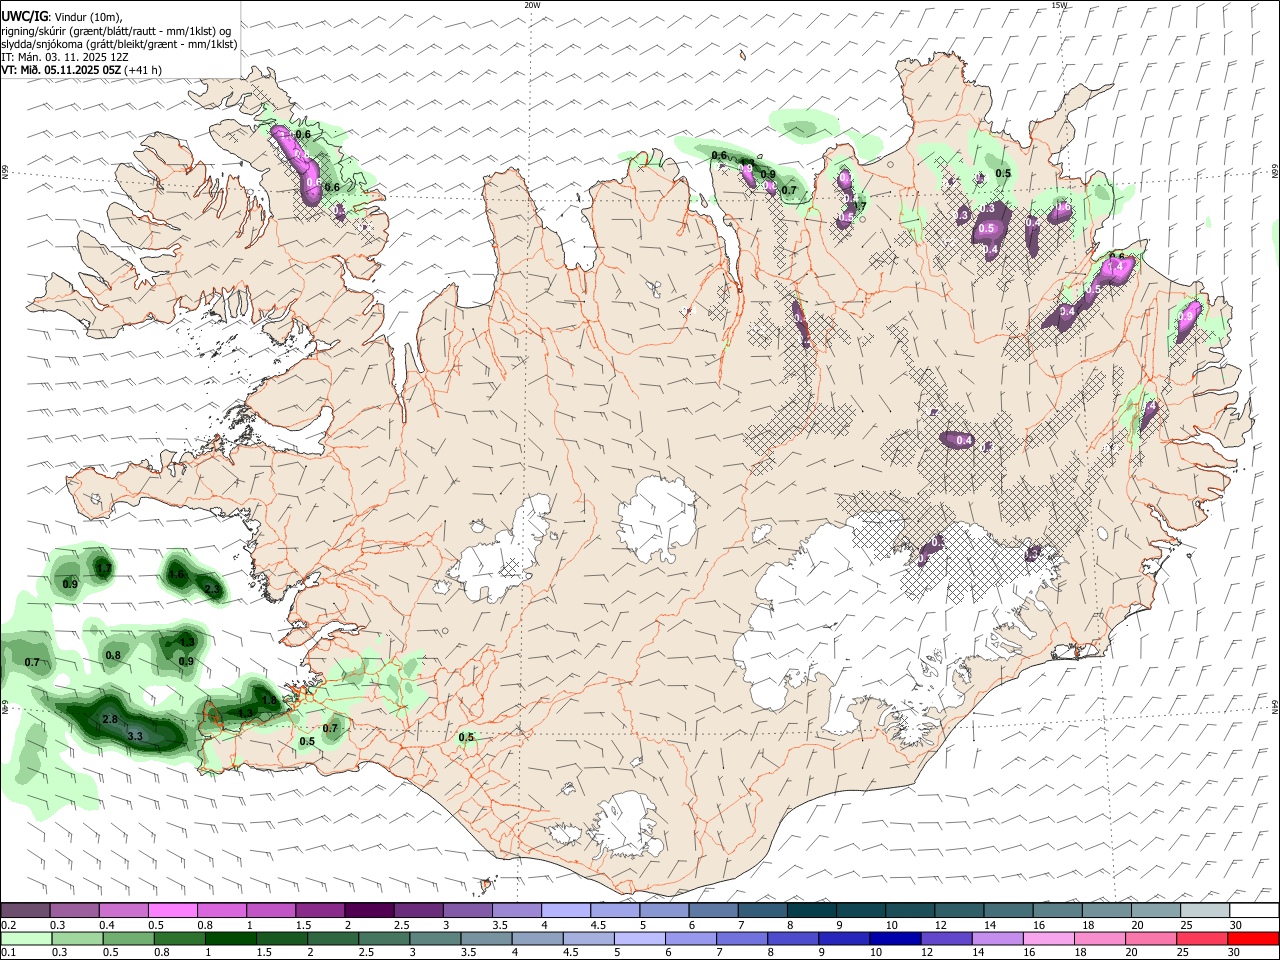Select the darkest green 1–1.5 rain legend swatch
Screen dimensions: 1280x960
coord(230,939)
